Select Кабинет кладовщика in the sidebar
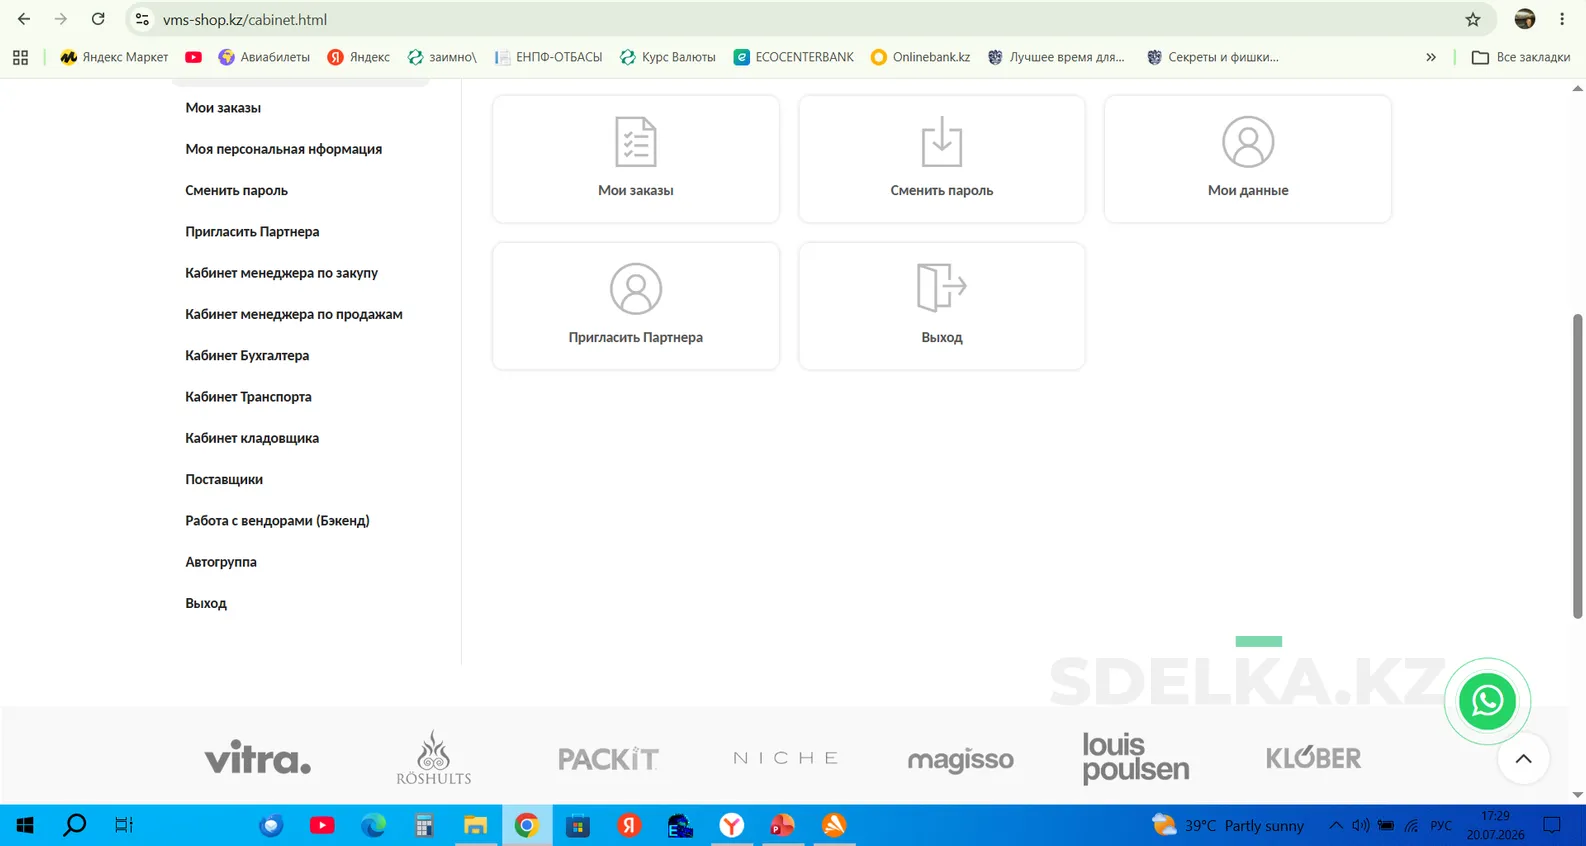Screen dimensions: 1586x846 tap(252, 438)
